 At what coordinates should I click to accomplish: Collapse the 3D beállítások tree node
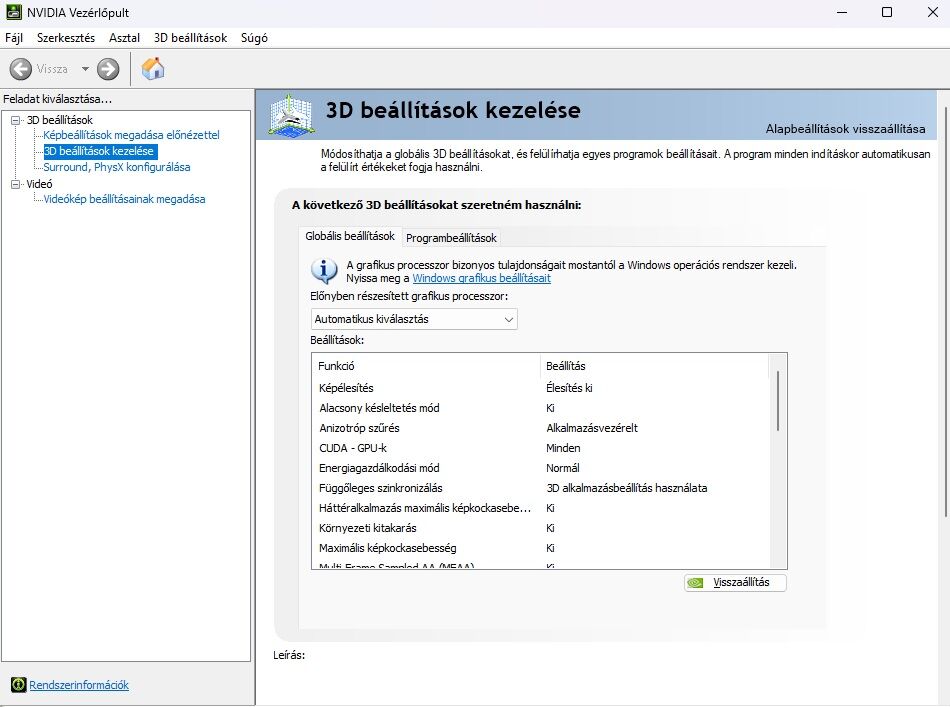[x=16, y=120]
